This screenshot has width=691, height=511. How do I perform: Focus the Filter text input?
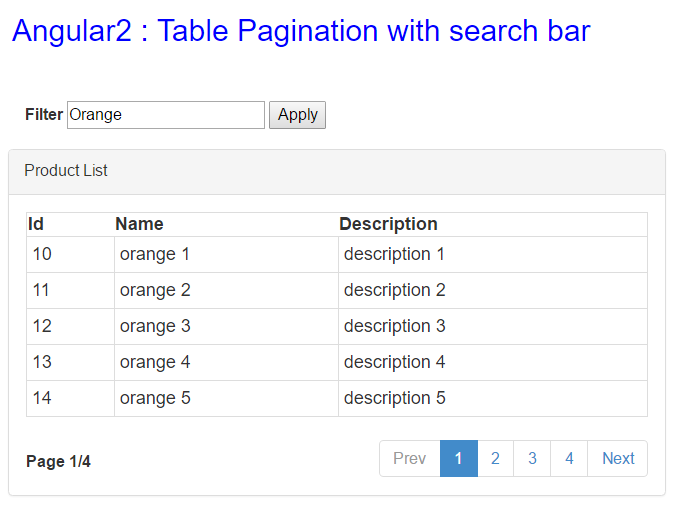166,115
